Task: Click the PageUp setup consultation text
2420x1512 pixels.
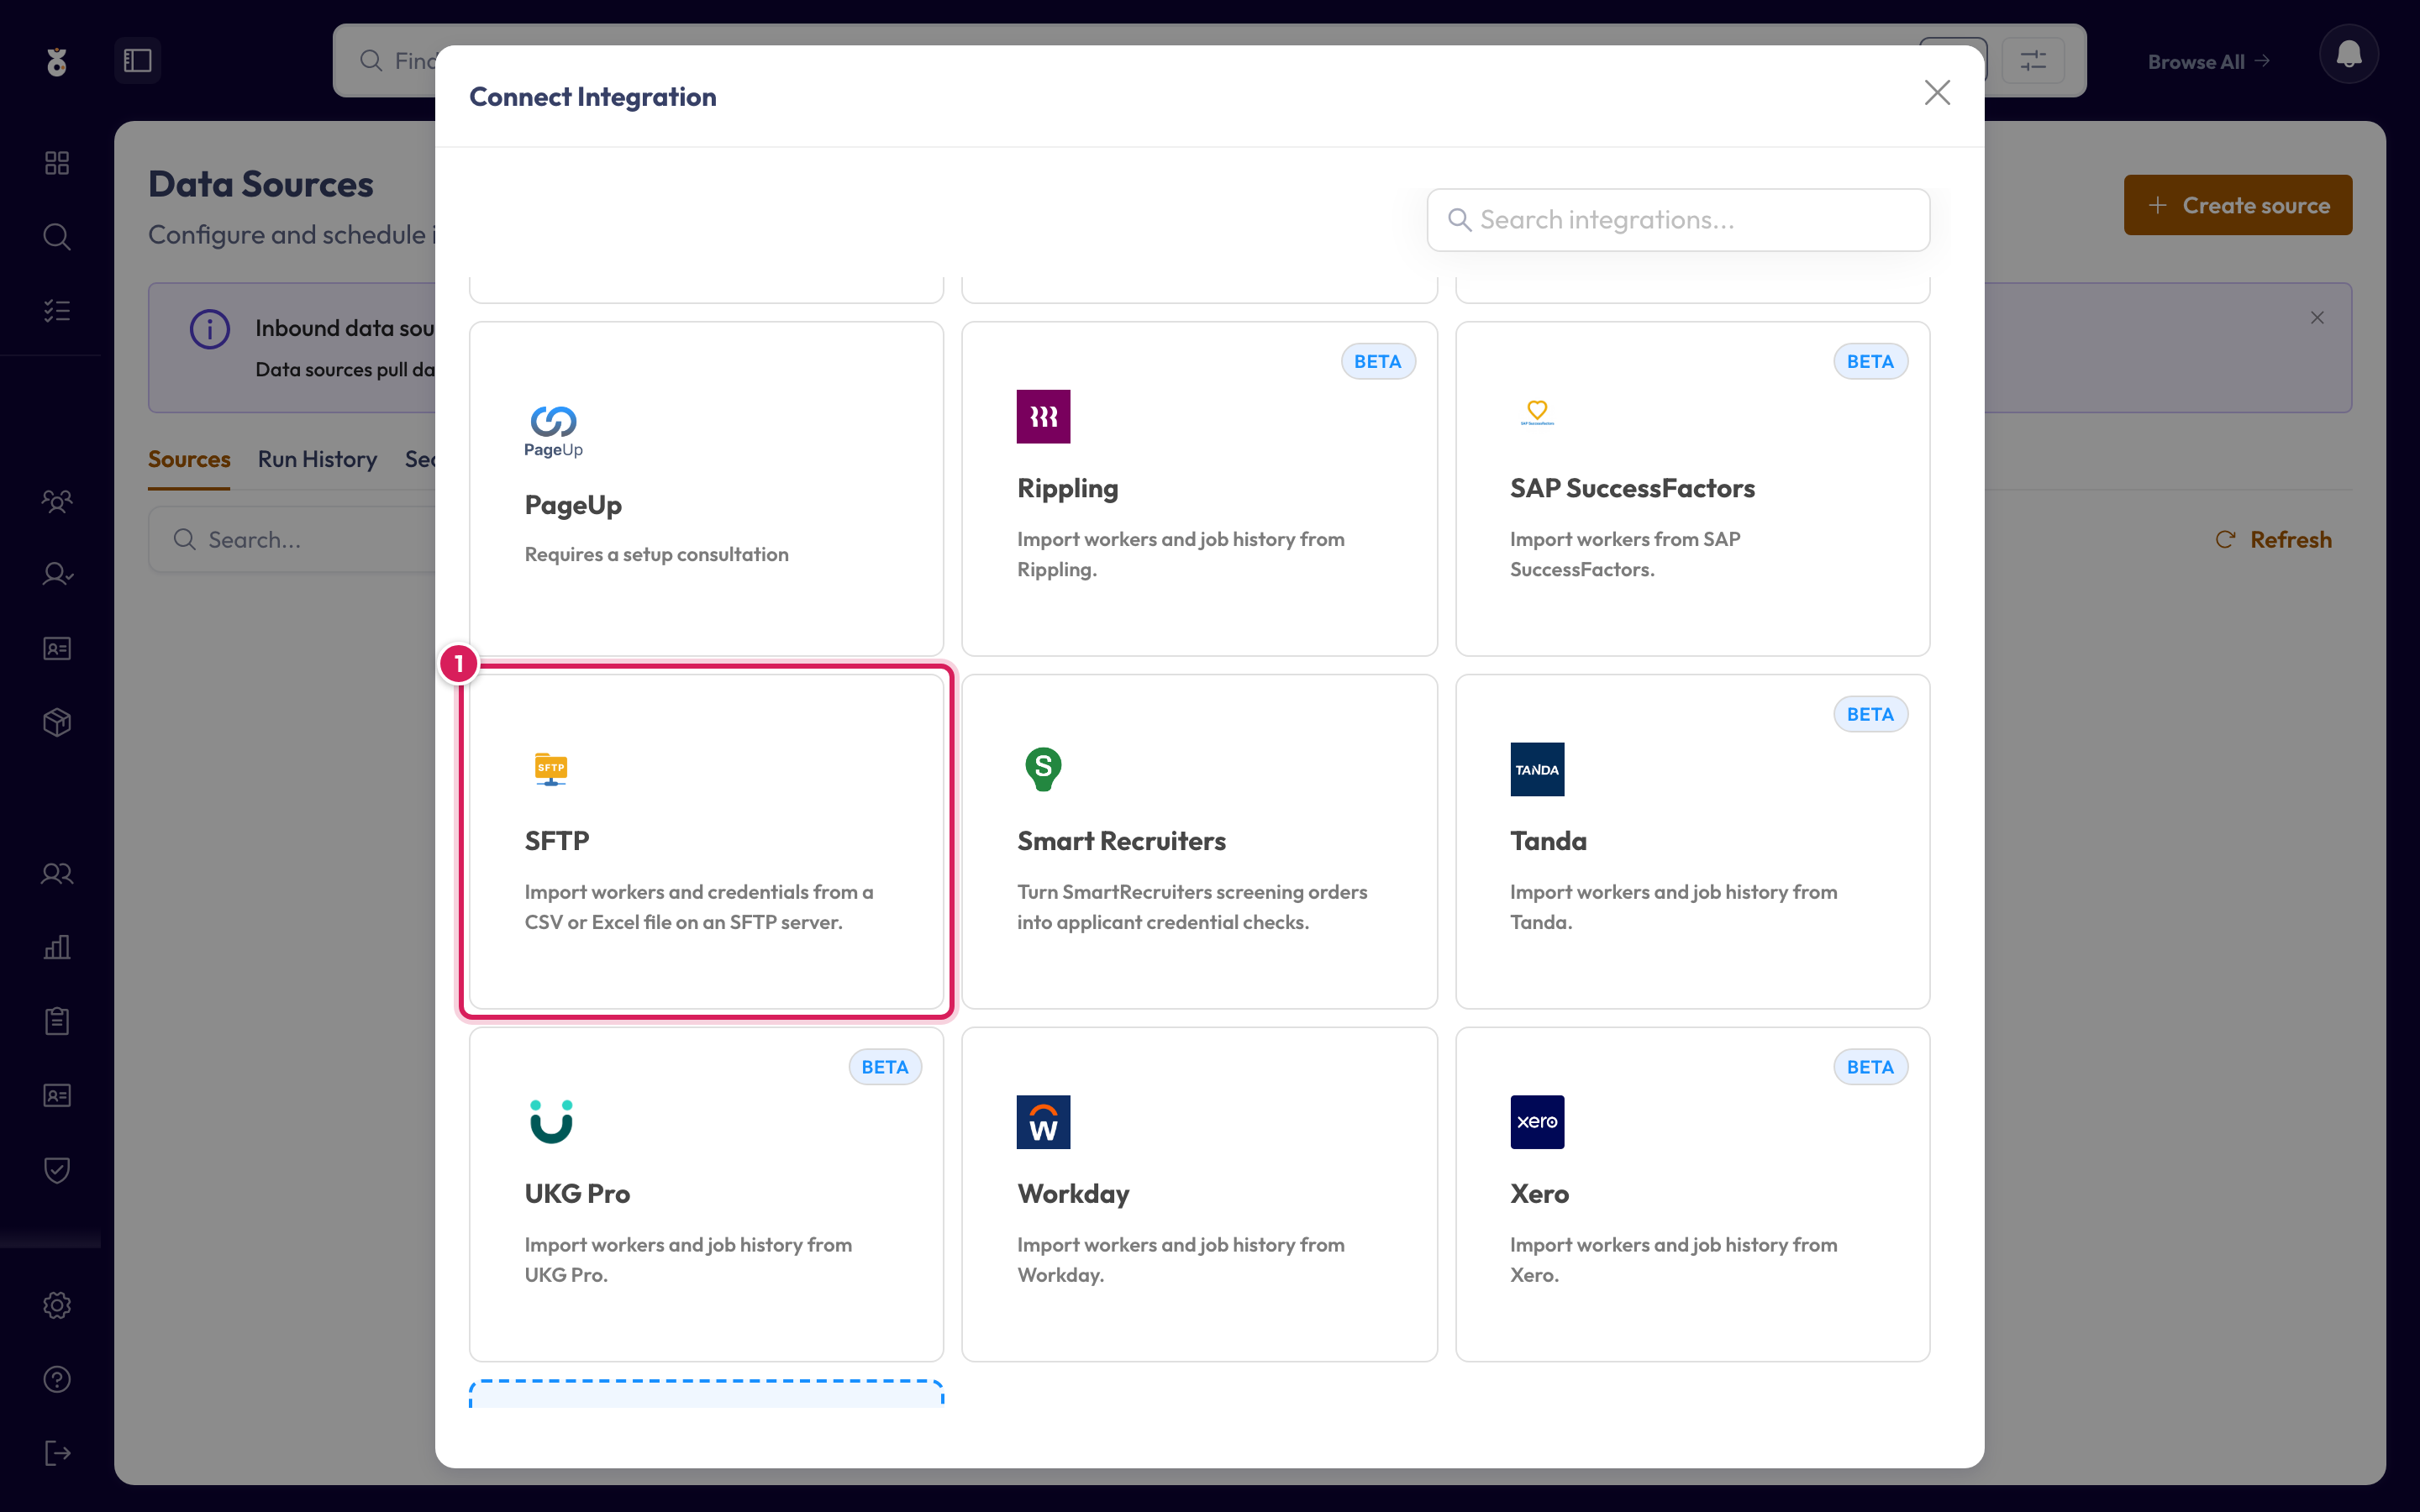Action: point(656,554)
